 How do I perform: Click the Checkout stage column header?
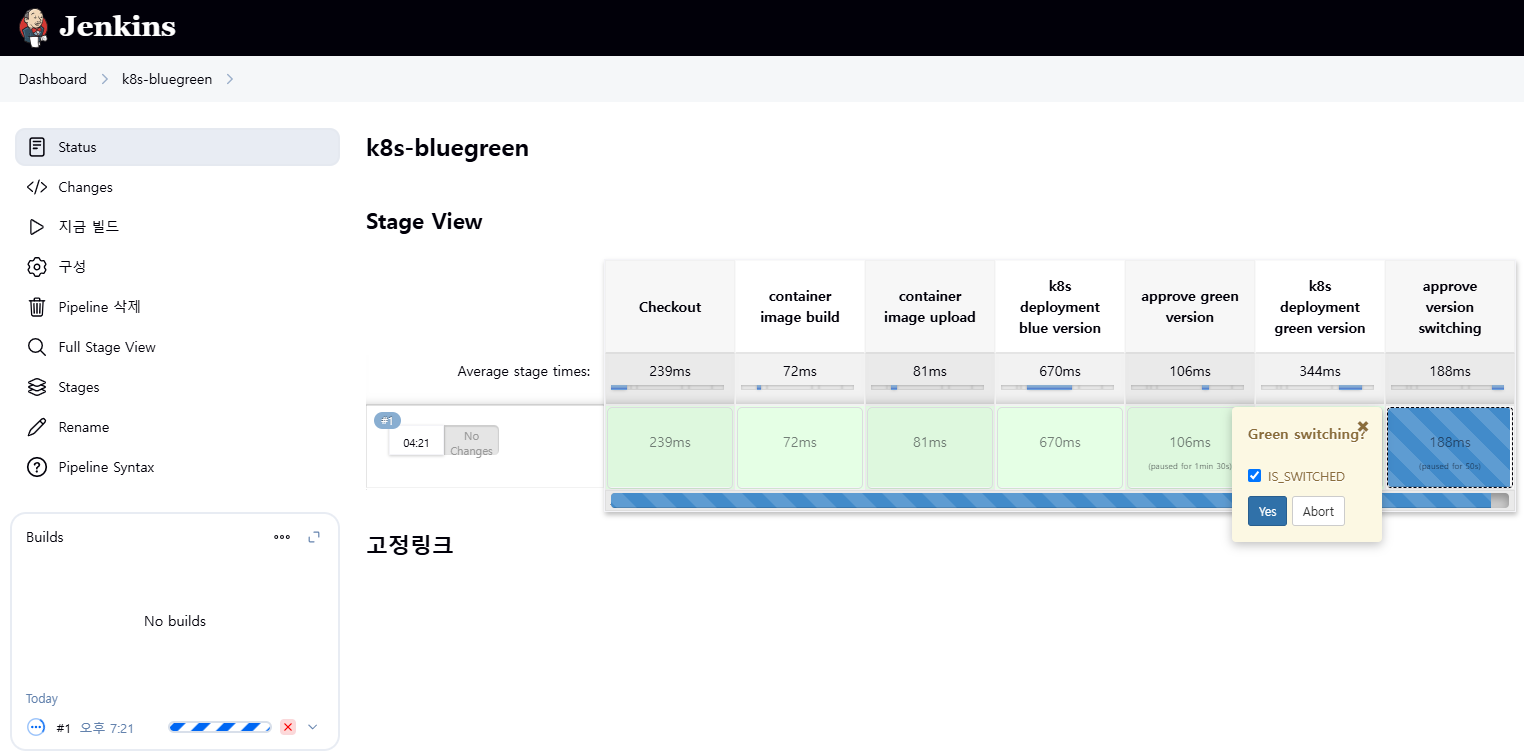pyautogui.click(x=670, y=307)
